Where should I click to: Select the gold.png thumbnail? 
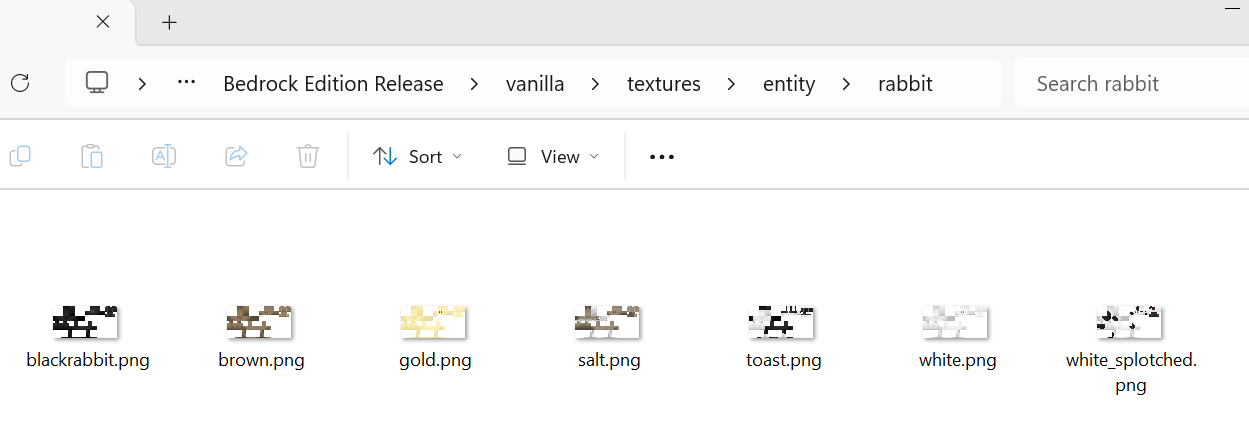click(434, 322)
